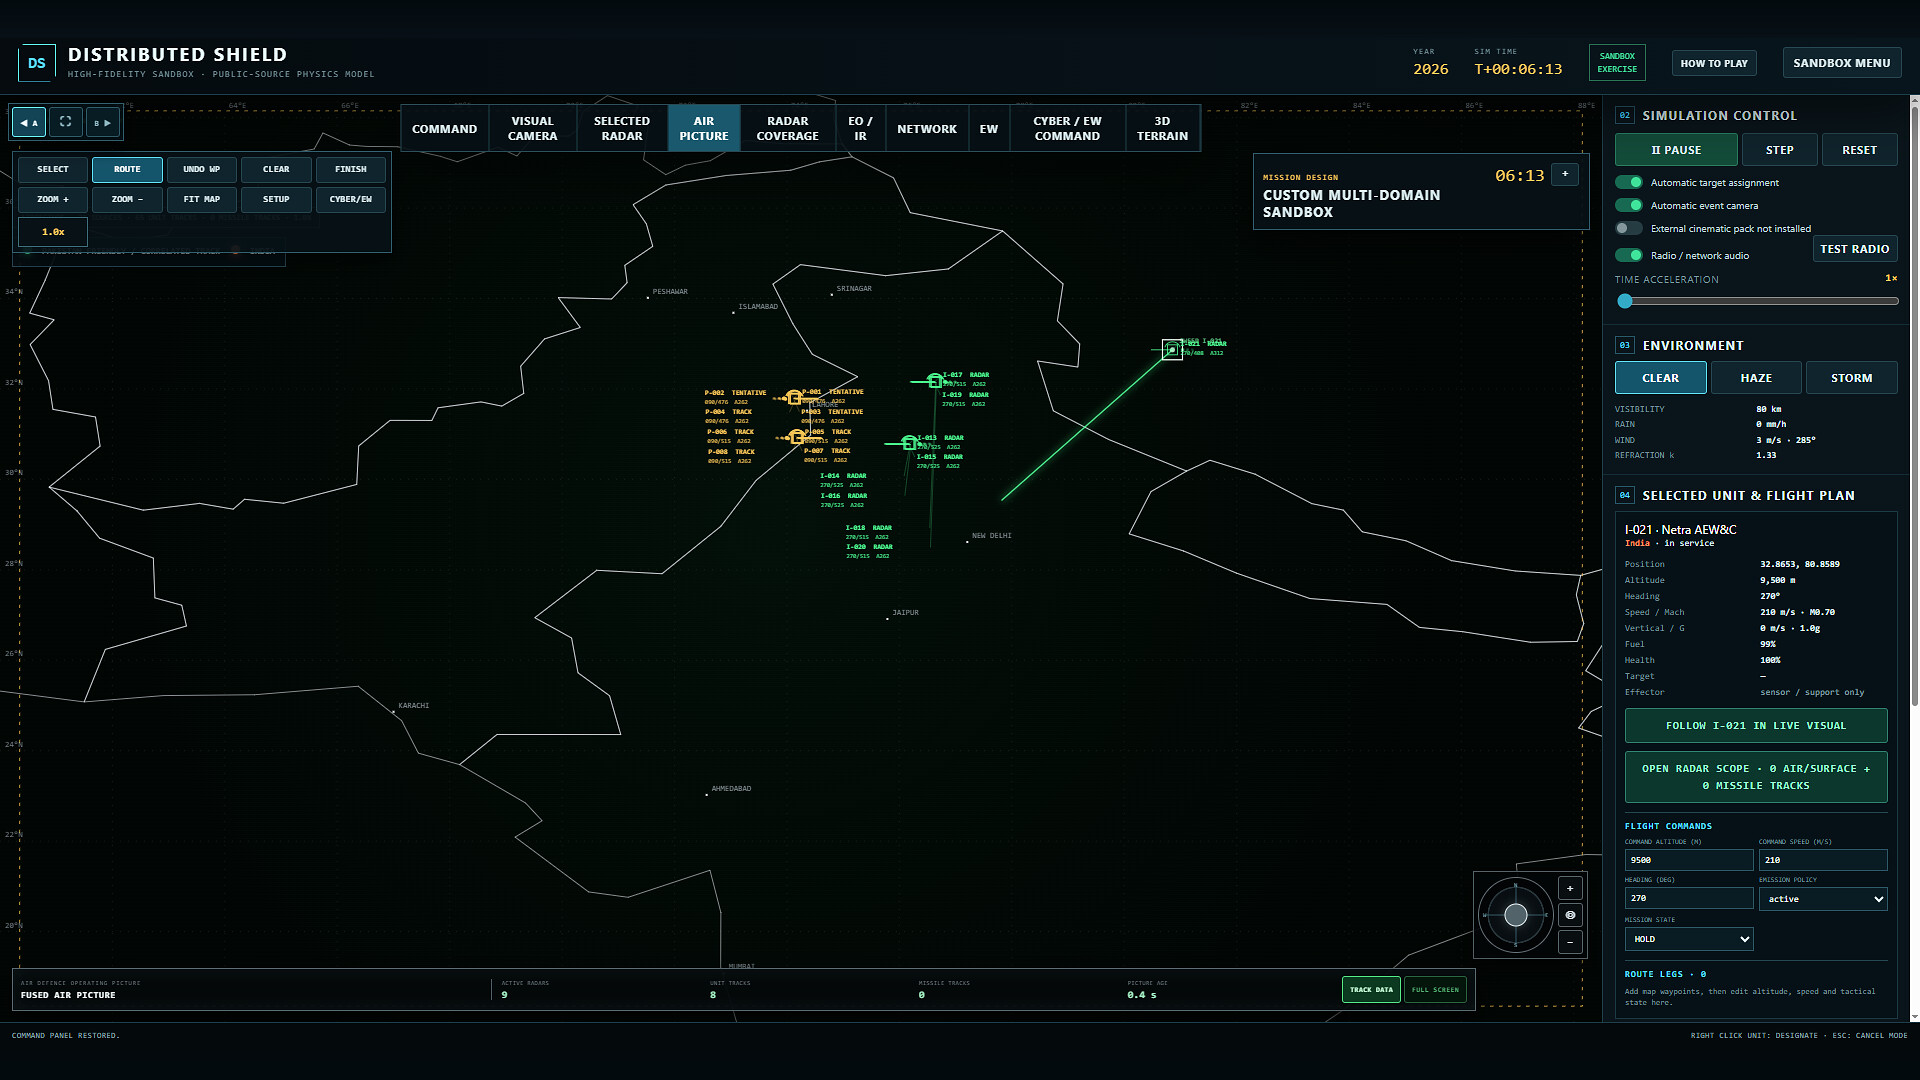Expand the Mission Design card with plus
Screen dimensions: 1920x1080
tap(1565, 174)
